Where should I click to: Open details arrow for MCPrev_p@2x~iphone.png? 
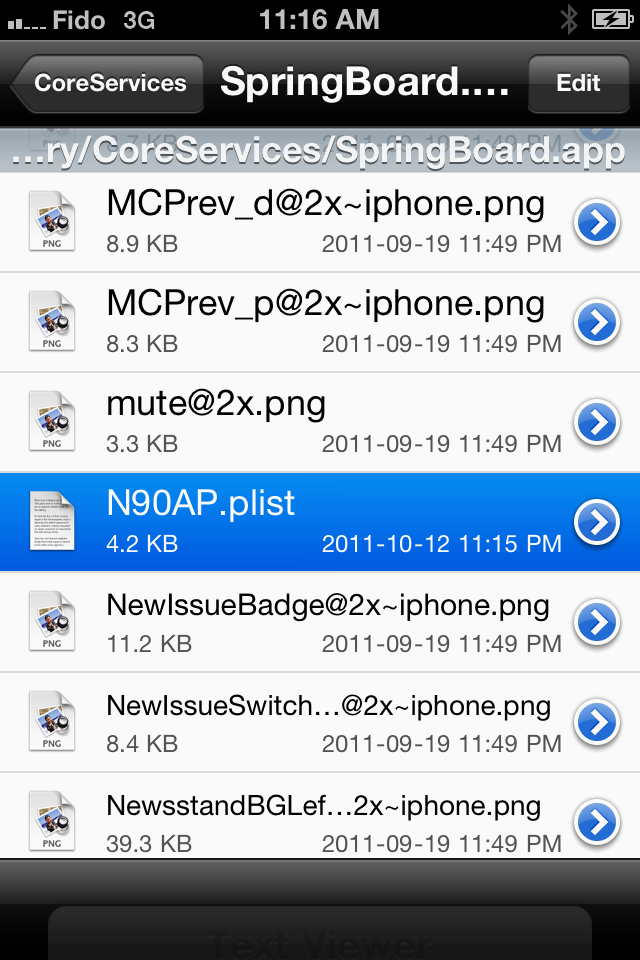(x=597, y=322)
